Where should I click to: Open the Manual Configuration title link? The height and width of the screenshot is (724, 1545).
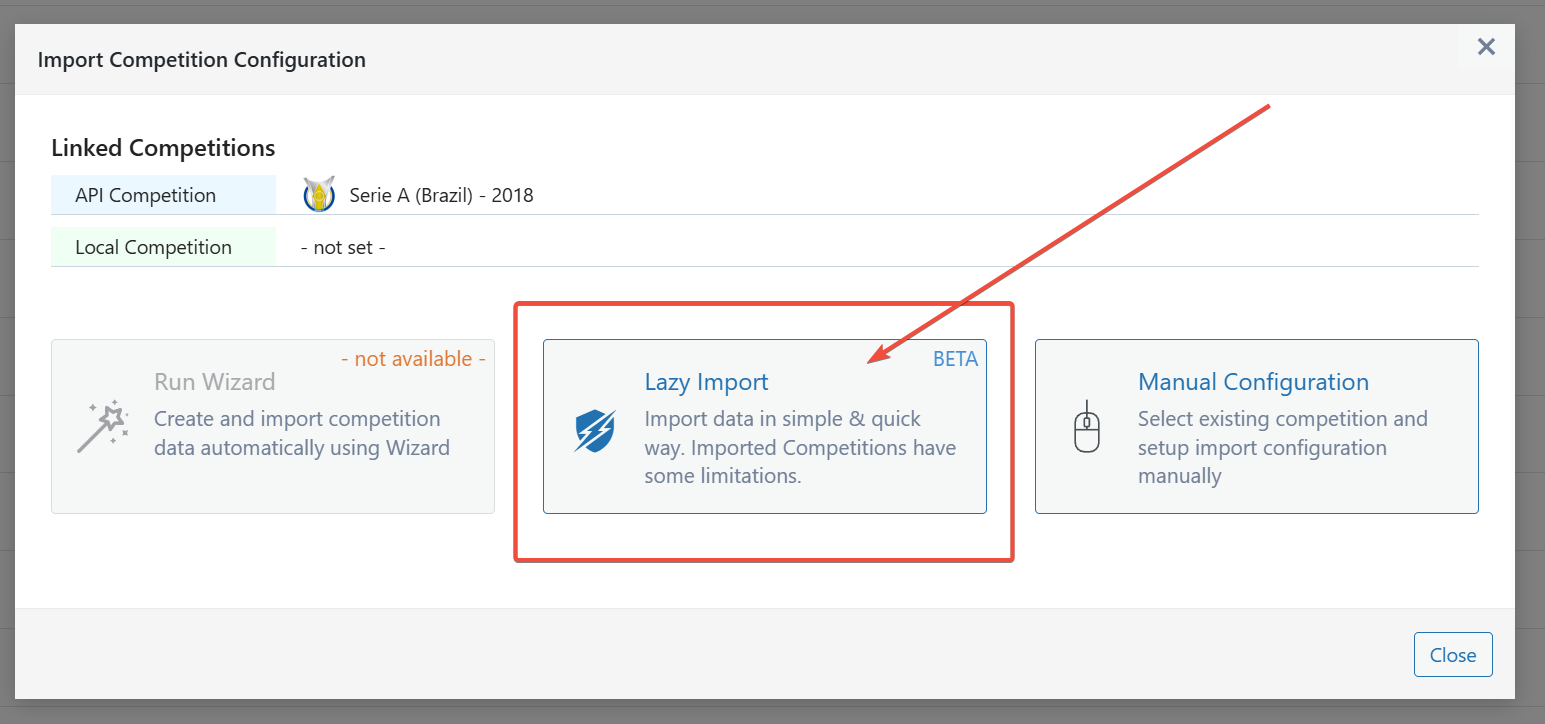1253,382
